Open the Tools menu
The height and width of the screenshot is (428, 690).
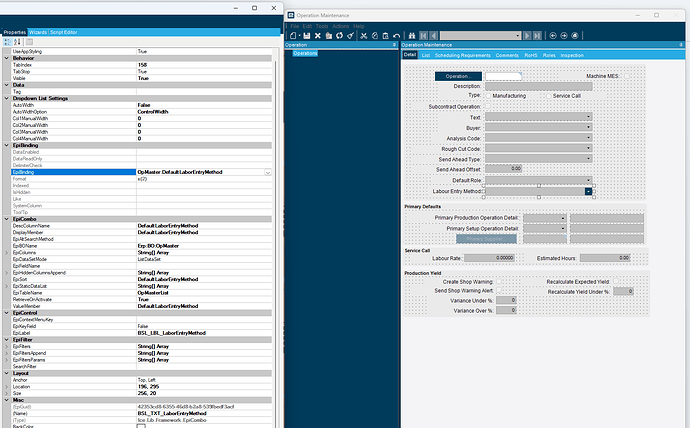322,26
